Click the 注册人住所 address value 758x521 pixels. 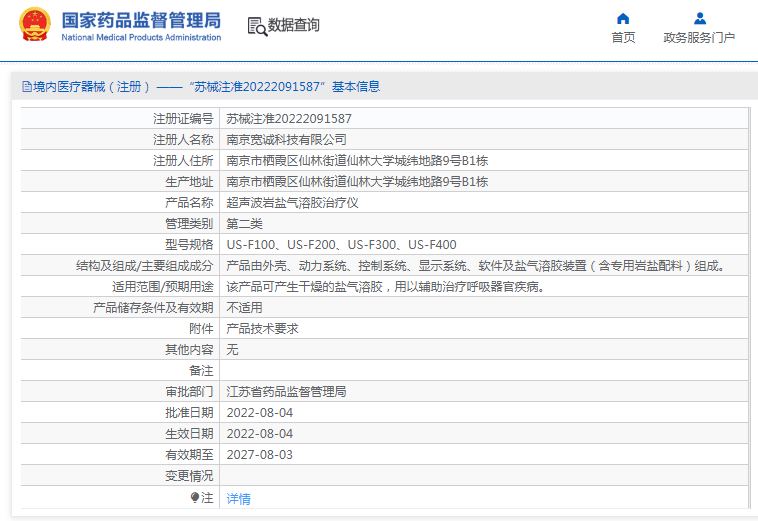click(357, 161)
